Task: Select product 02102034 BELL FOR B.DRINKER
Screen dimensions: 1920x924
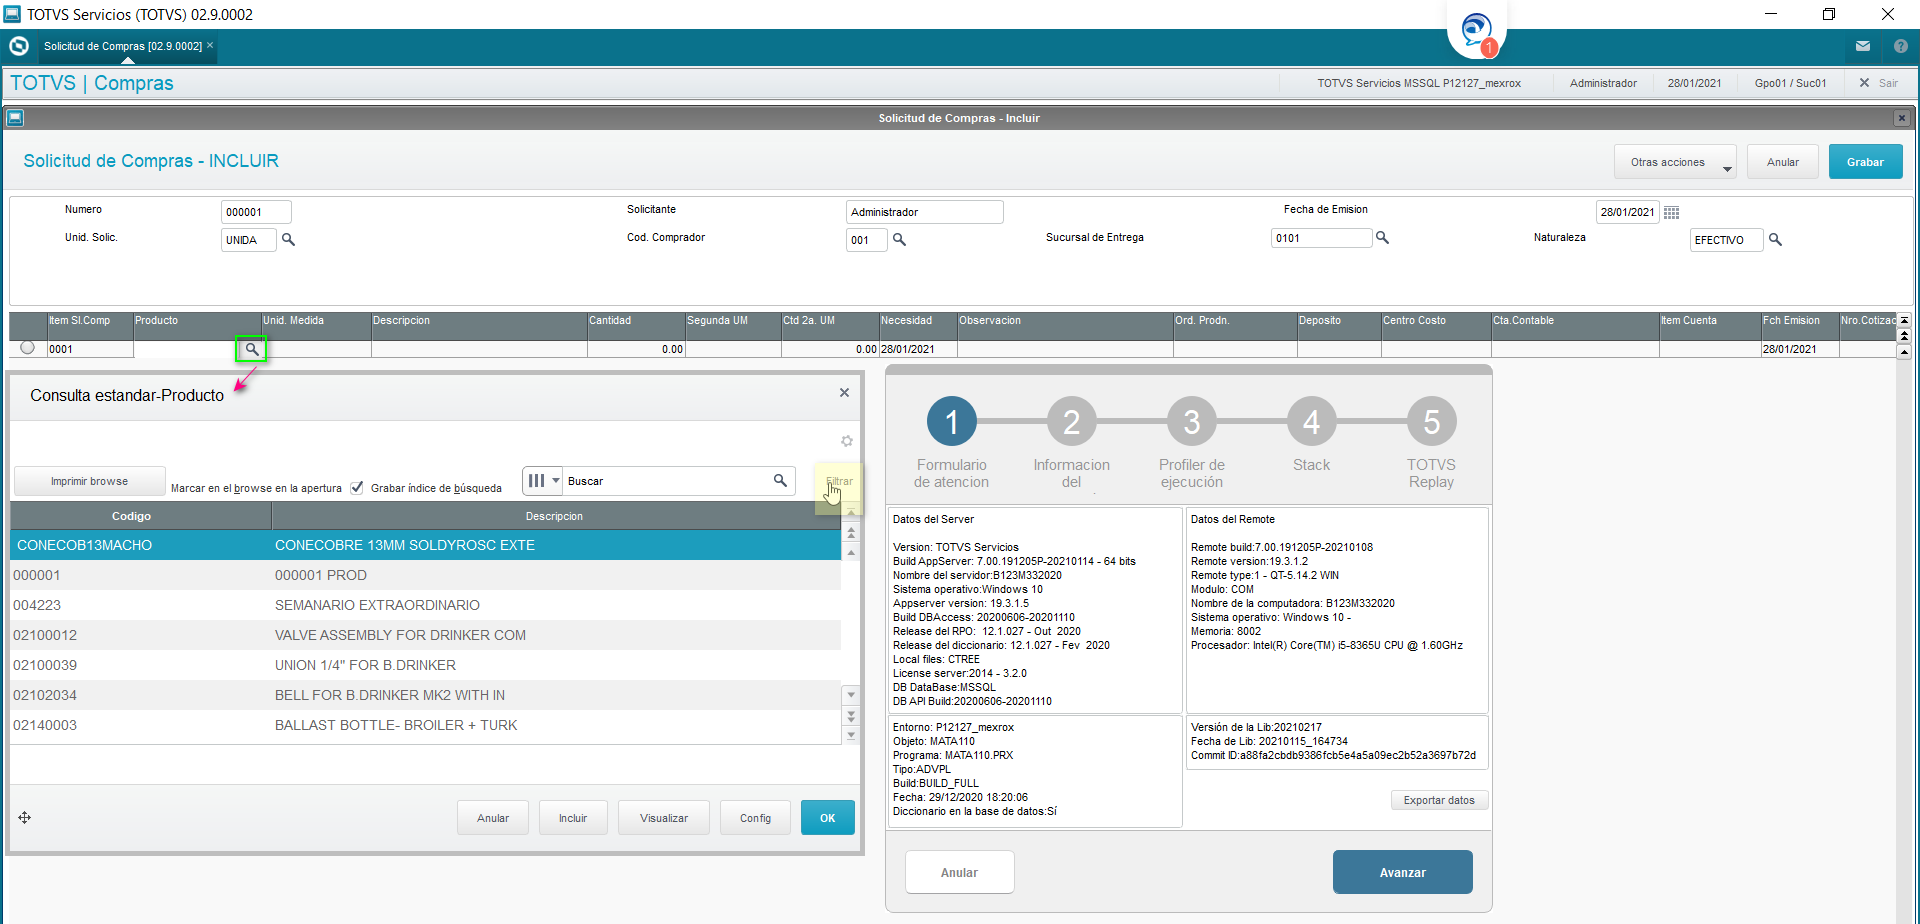Action: pyautogui.click(x=425, y=695)
